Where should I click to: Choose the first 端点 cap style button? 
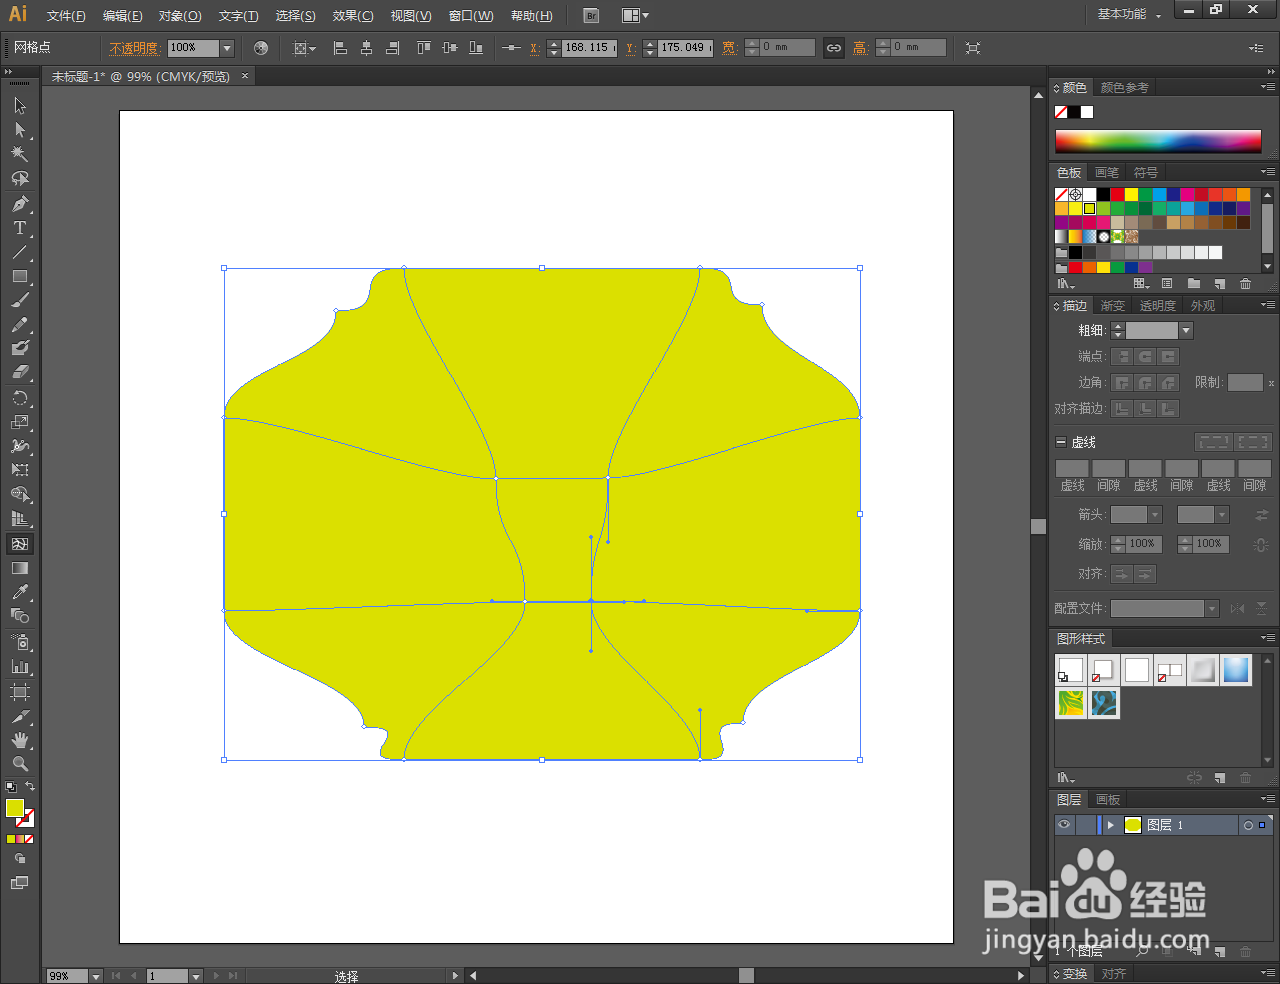(1122, 356)
